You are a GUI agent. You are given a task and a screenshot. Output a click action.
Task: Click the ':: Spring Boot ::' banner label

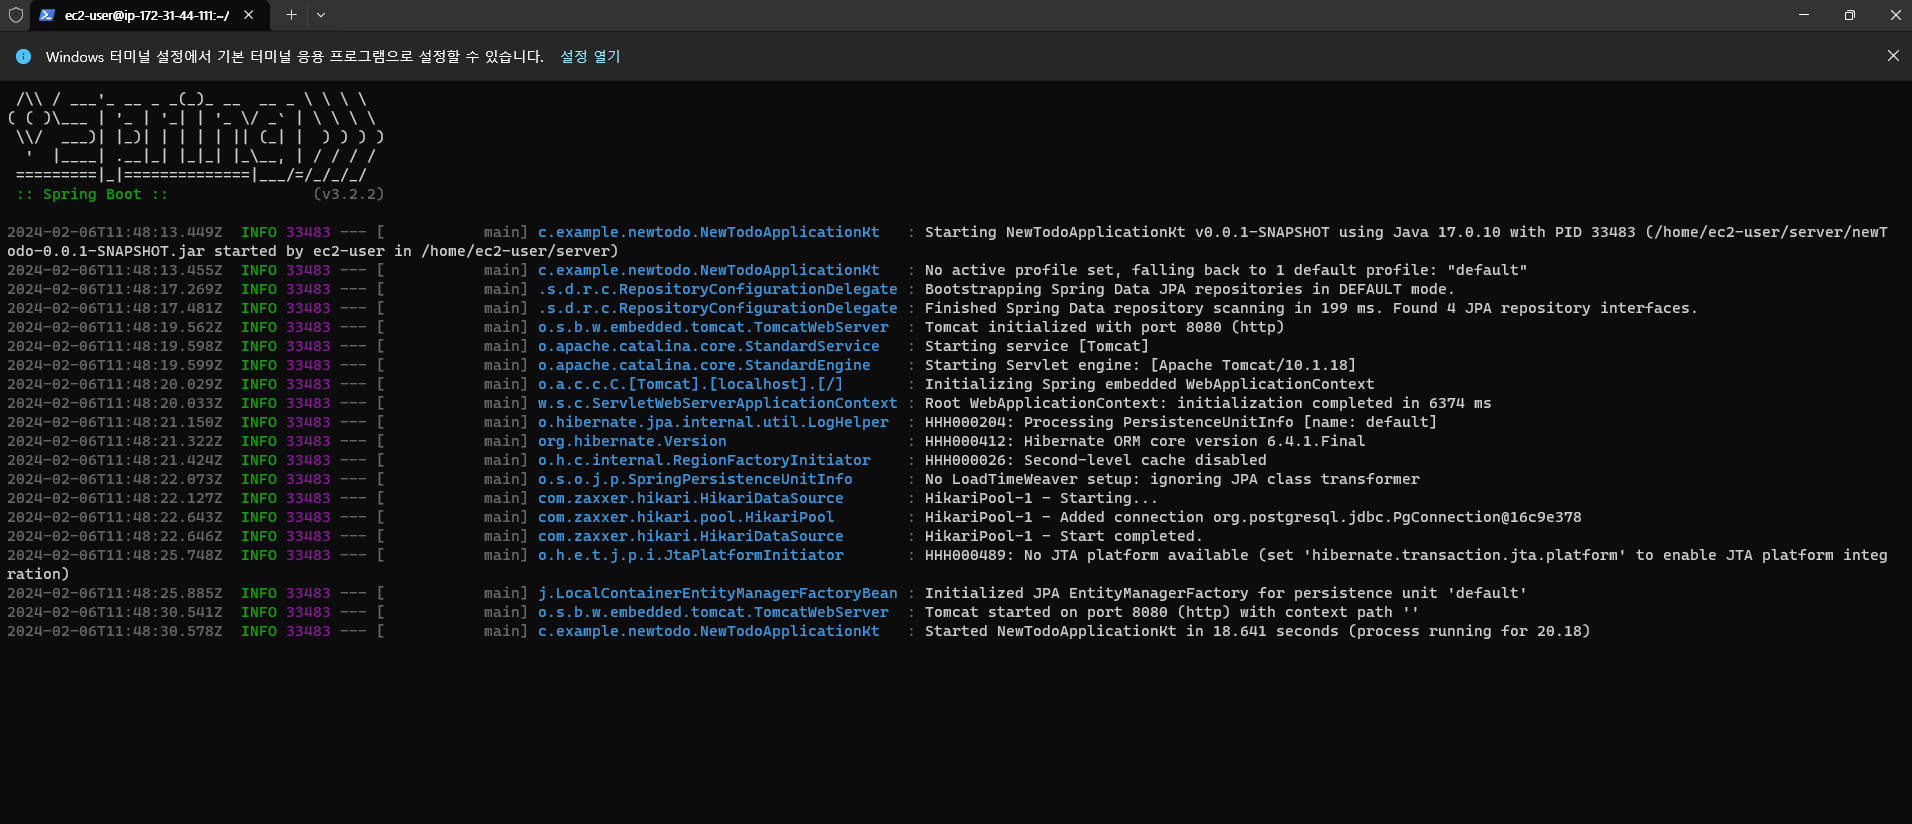[92, 194]
